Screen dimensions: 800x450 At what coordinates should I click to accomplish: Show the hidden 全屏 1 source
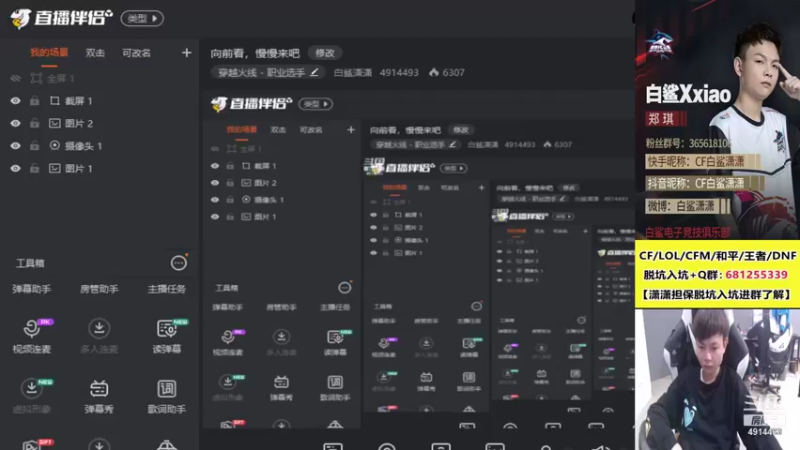click(15, 78)
